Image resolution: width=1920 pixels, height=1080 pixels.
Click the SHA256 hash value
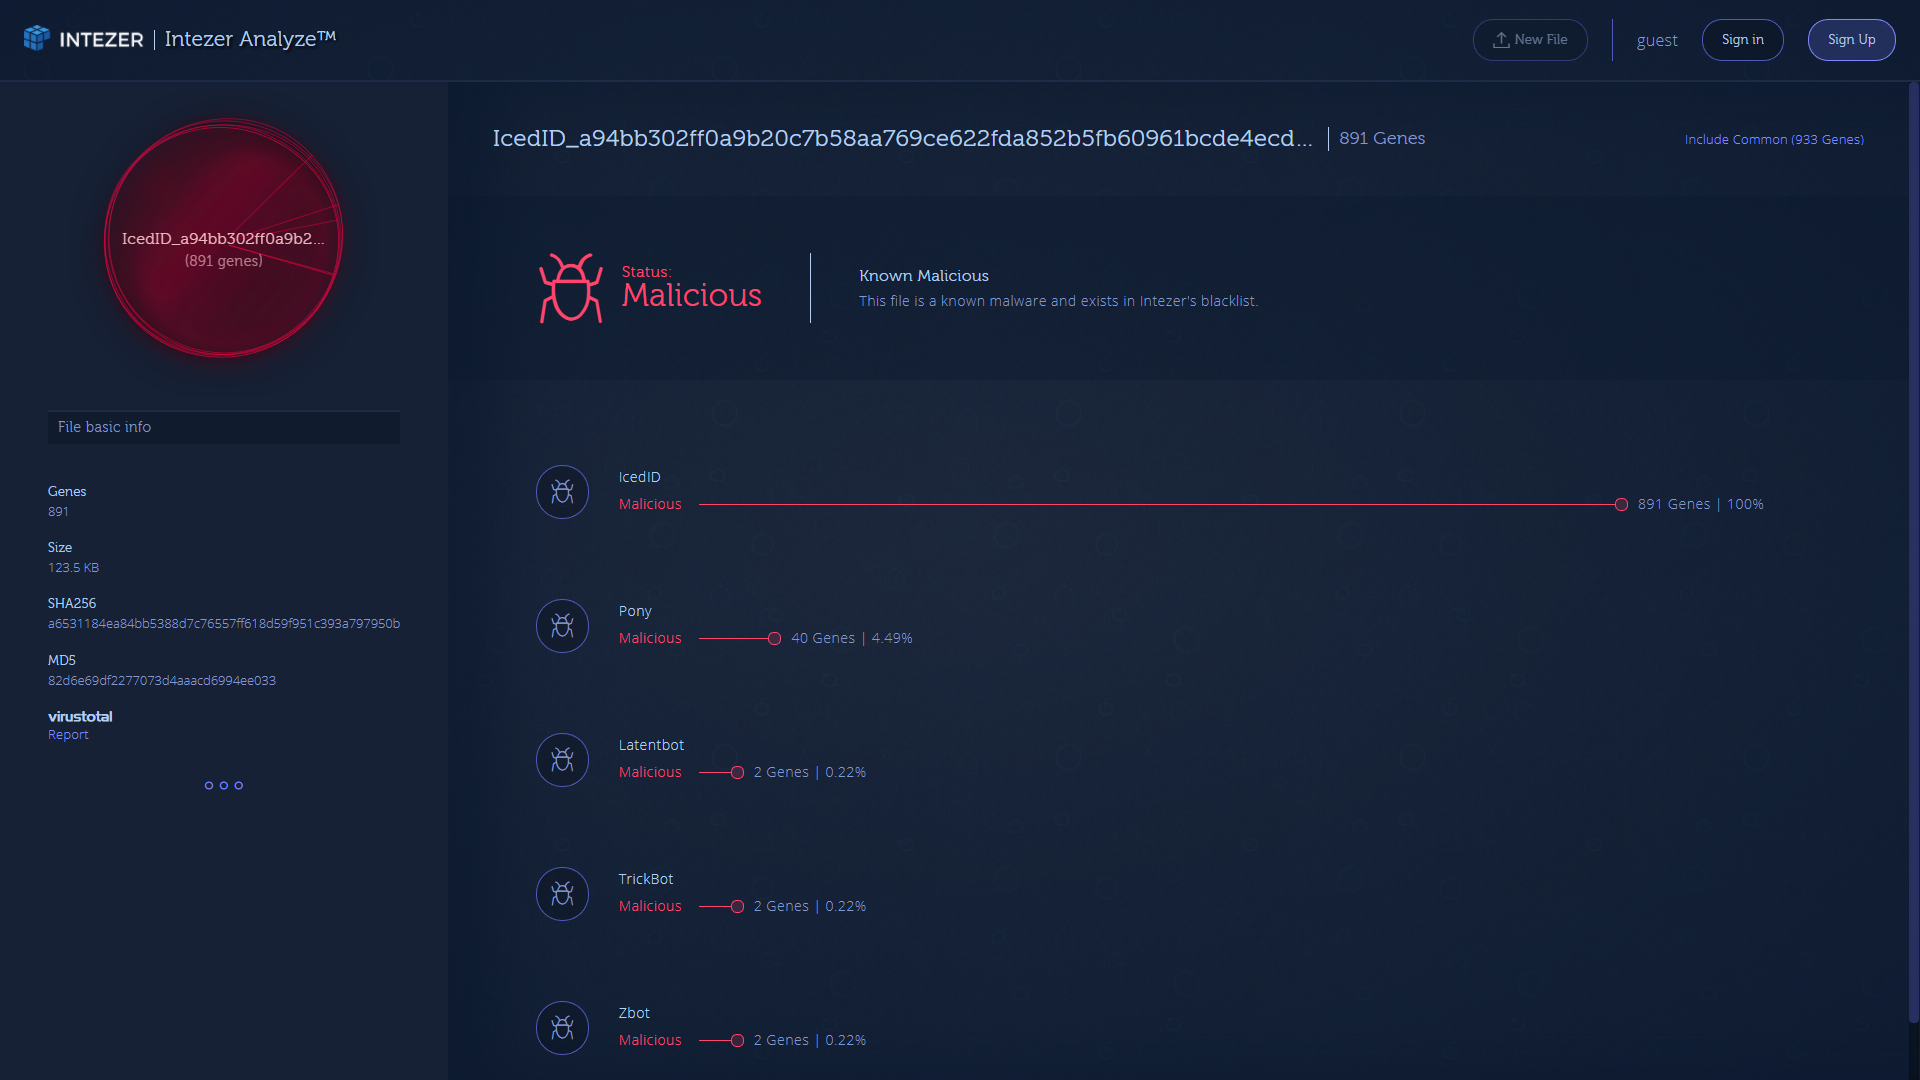223,624
